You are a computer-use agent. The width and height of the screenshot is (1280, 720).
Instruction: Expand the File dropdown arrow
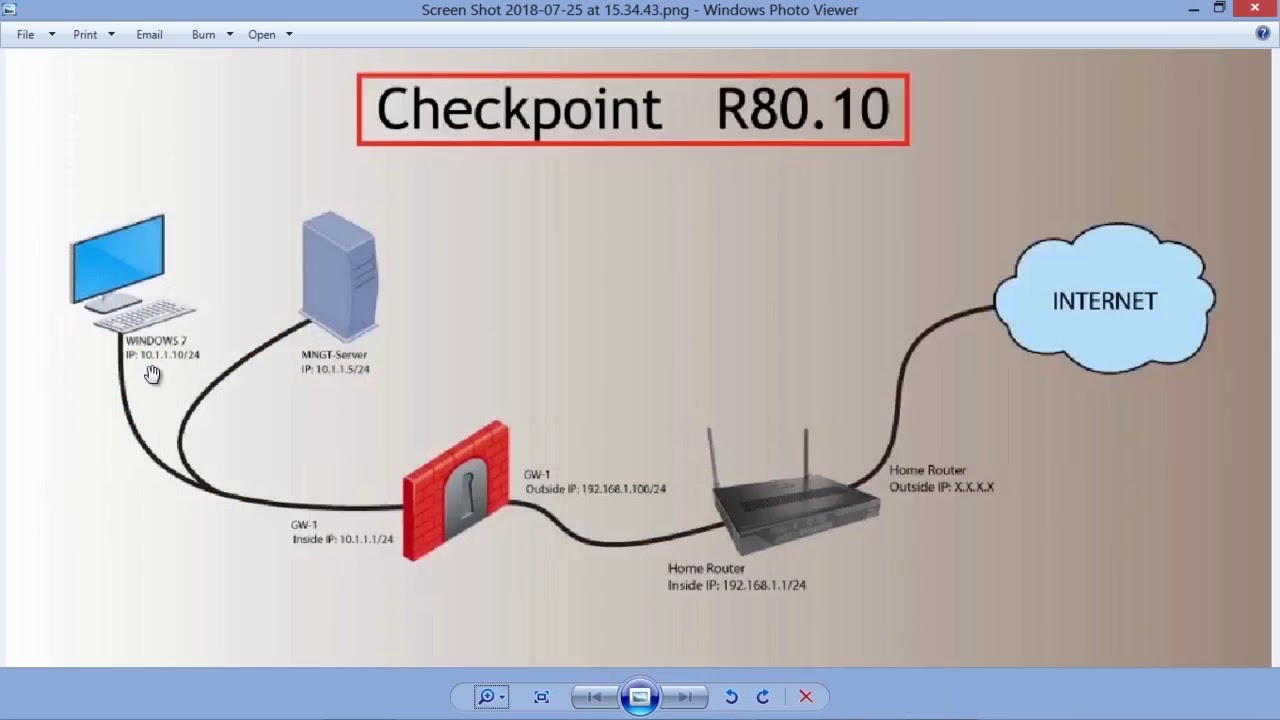[x=52, y=34]
